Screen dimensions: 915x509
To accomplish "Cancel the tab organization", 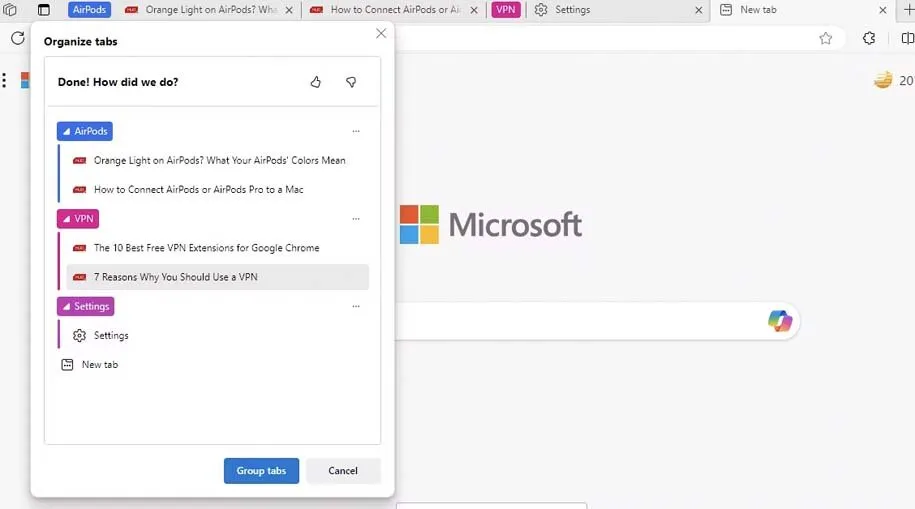I will [x=343, y=471].
